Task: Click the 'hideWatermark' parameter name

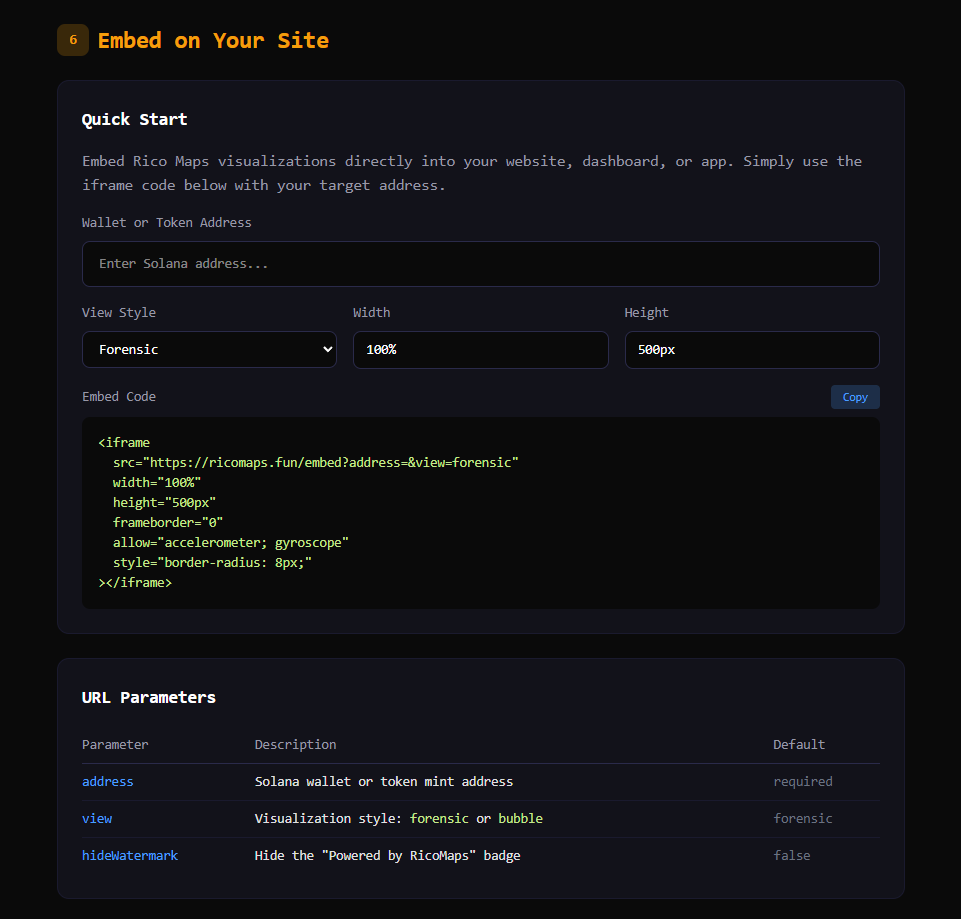Action: coord(130,855)
